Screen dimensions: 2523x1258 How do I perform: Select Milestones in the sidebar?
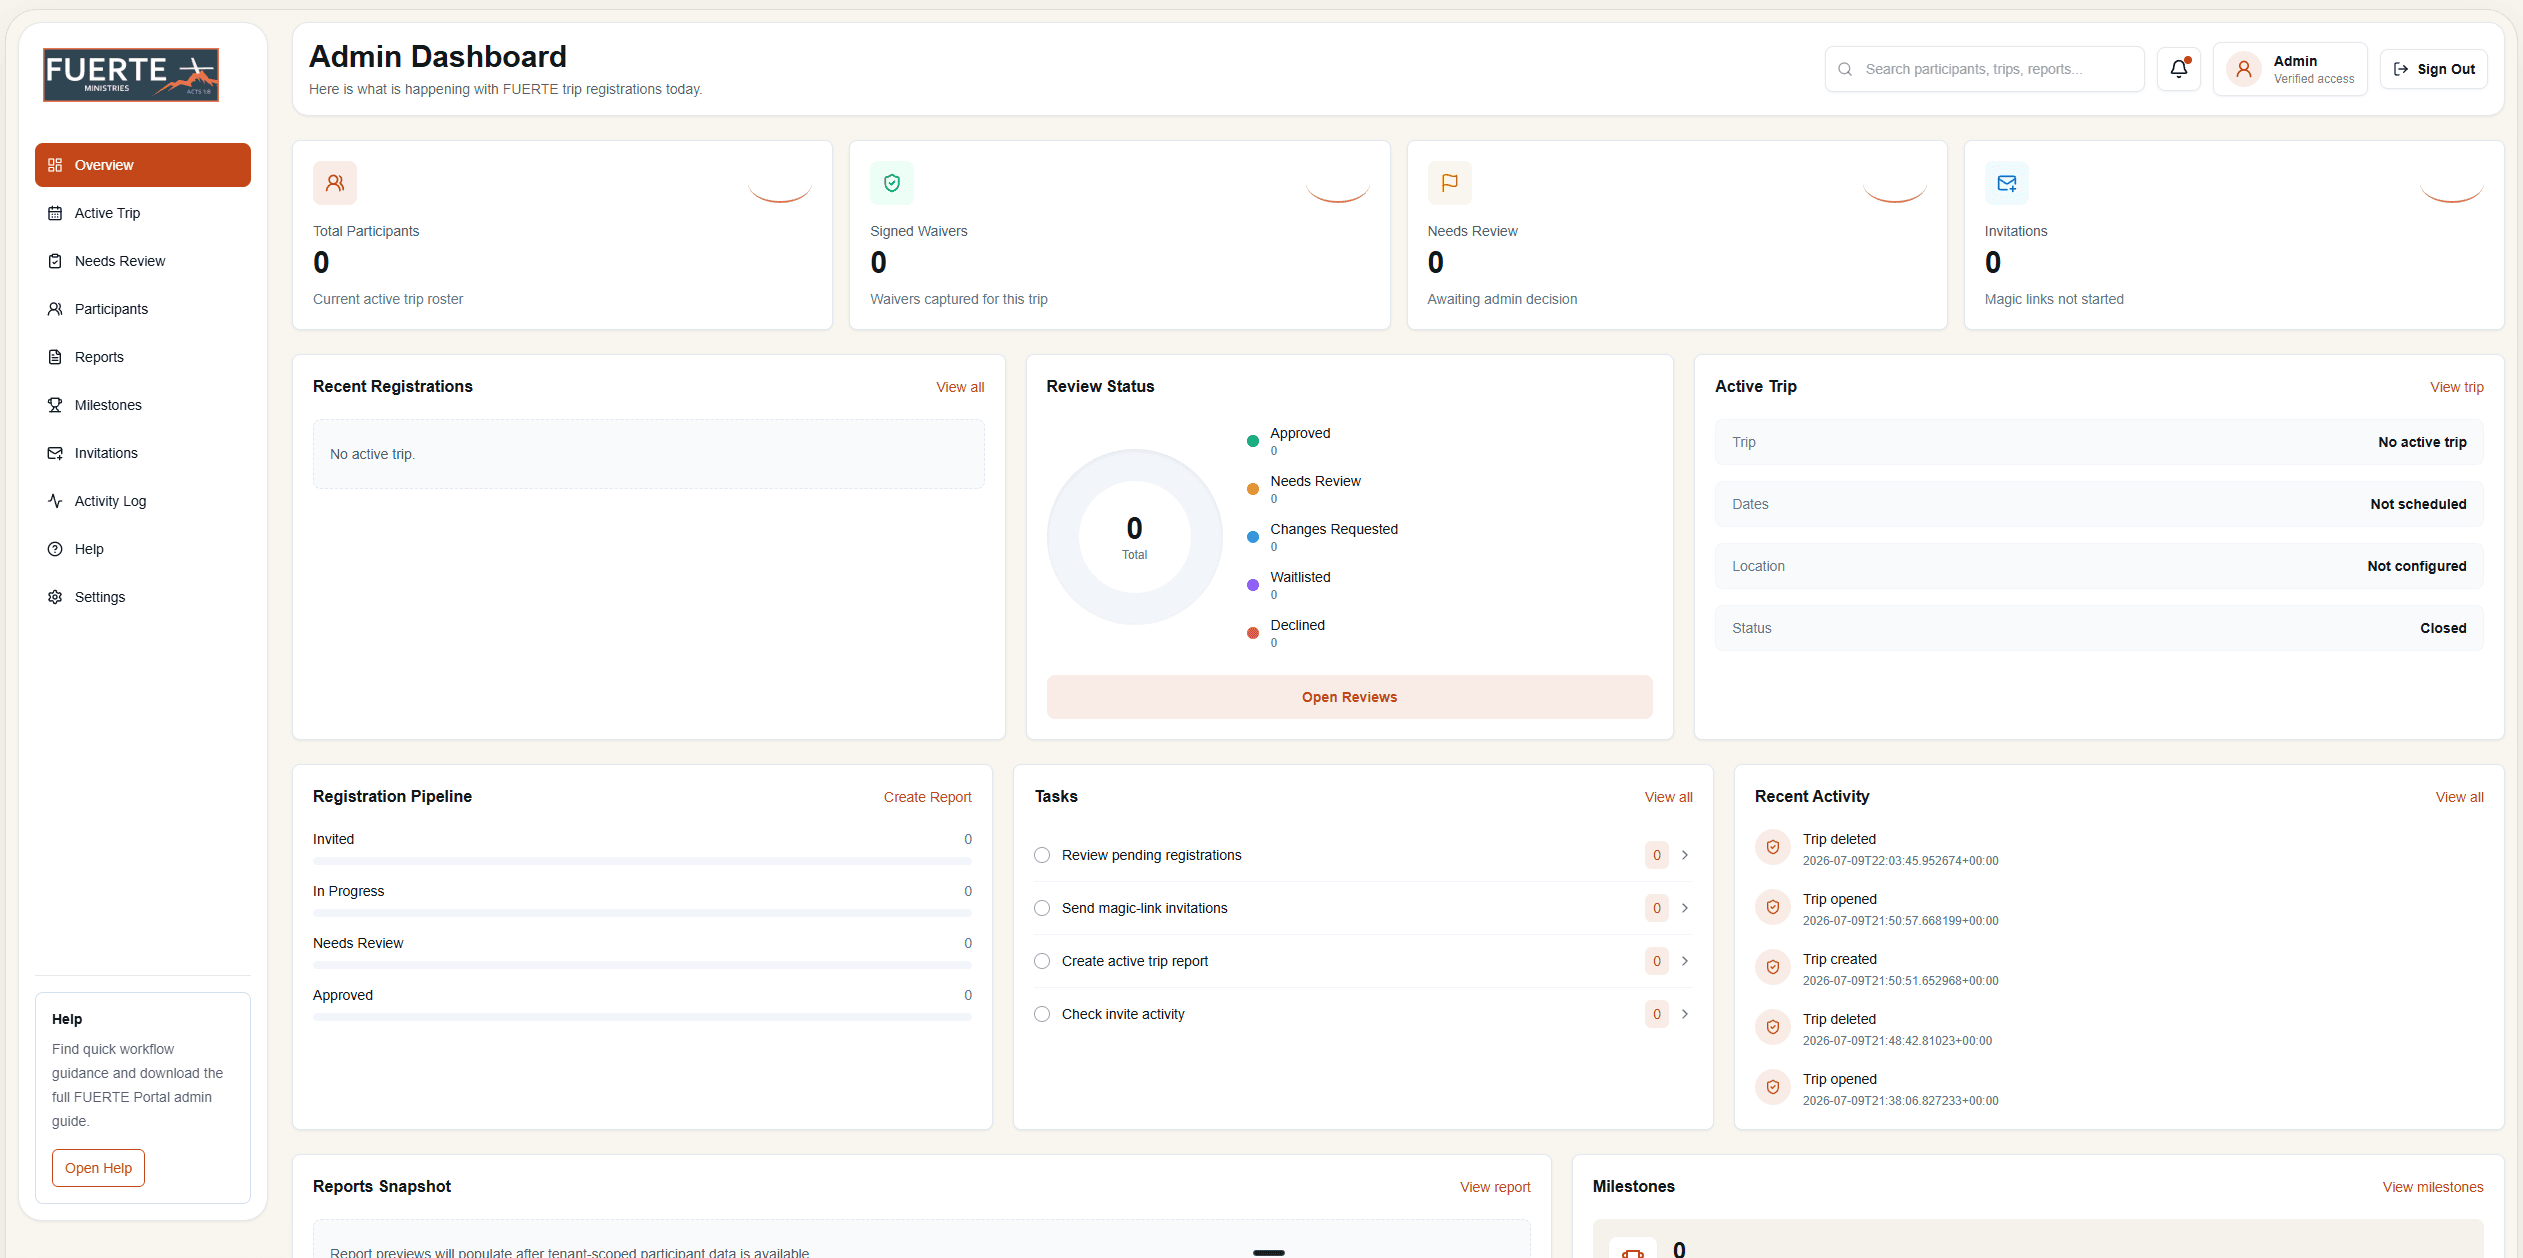143,405
